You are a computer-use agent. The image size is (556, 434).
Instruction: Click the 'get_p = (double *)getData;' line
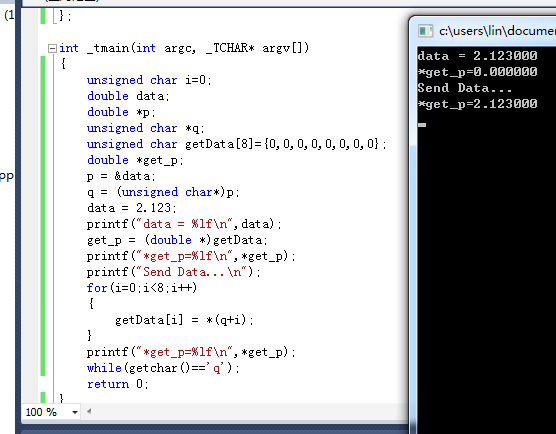[x=177, y=240]
